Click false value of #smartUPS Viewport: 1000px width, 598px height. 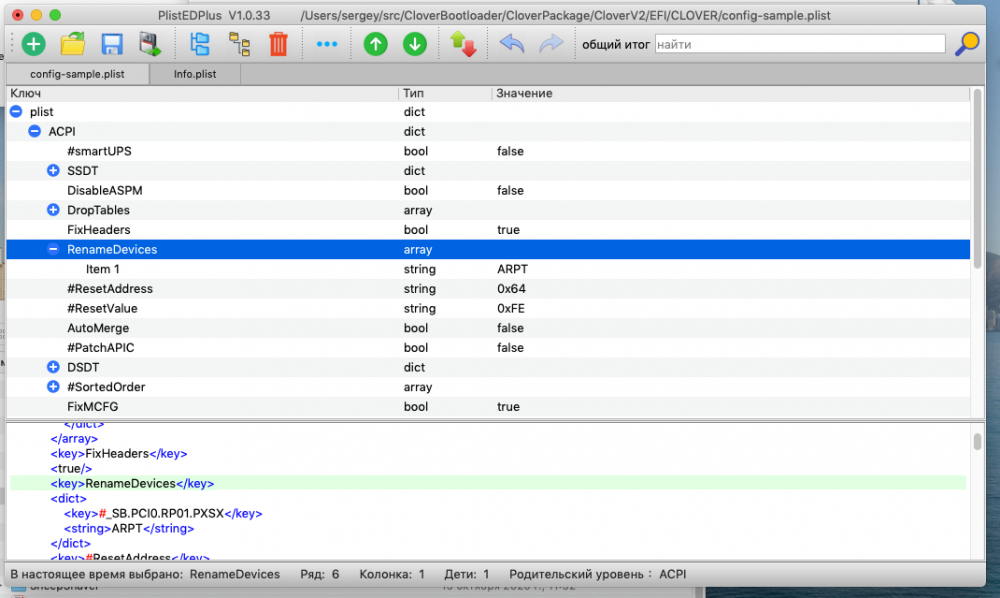pos(510,151)
